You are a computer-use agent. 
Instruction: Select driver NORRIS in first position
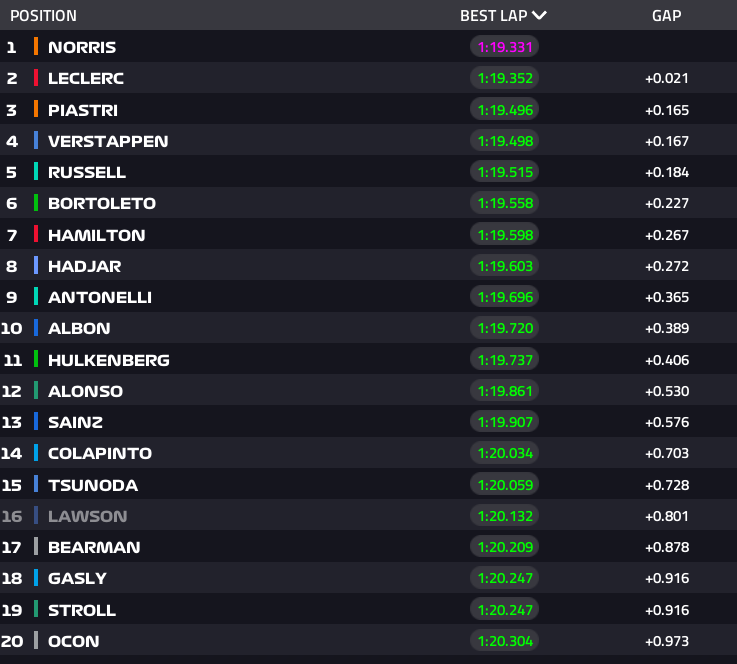click(x=82, y=47)
